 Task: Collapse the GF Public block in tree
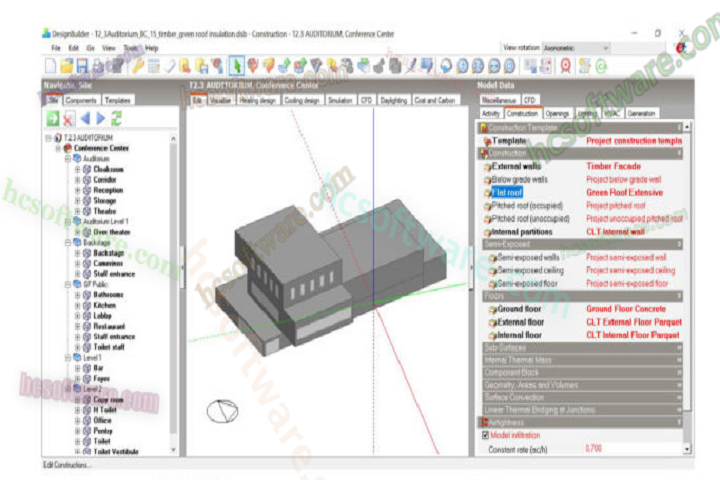click(x=68, y=284)
